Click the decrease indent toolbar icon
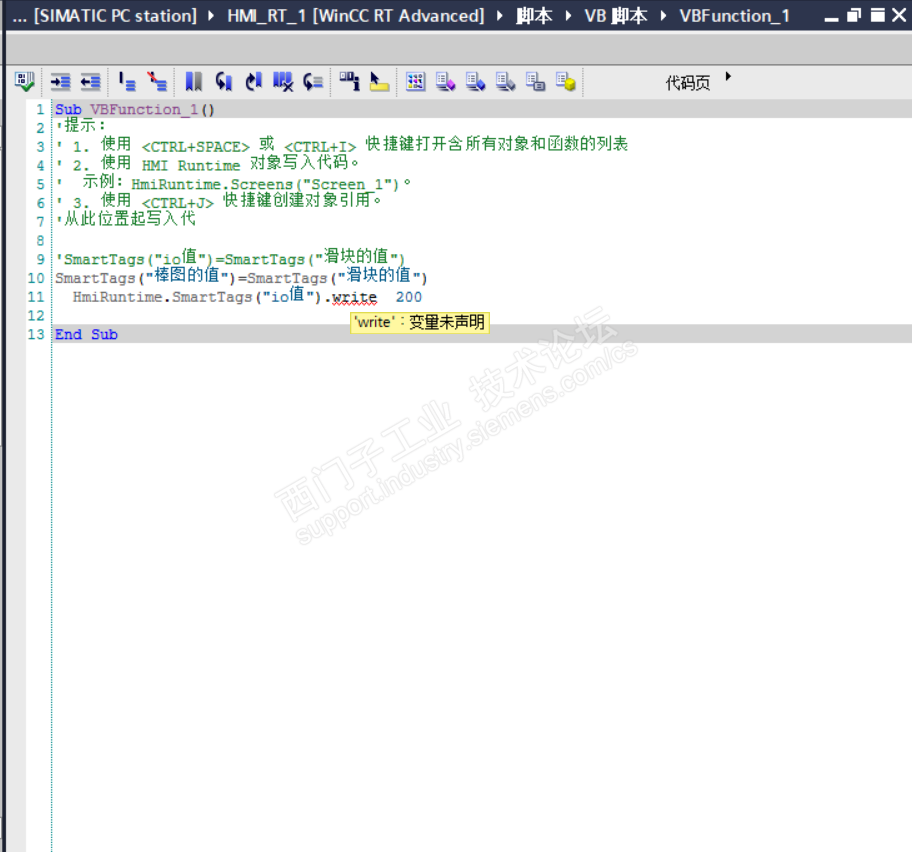 click(x=90, y=81)
